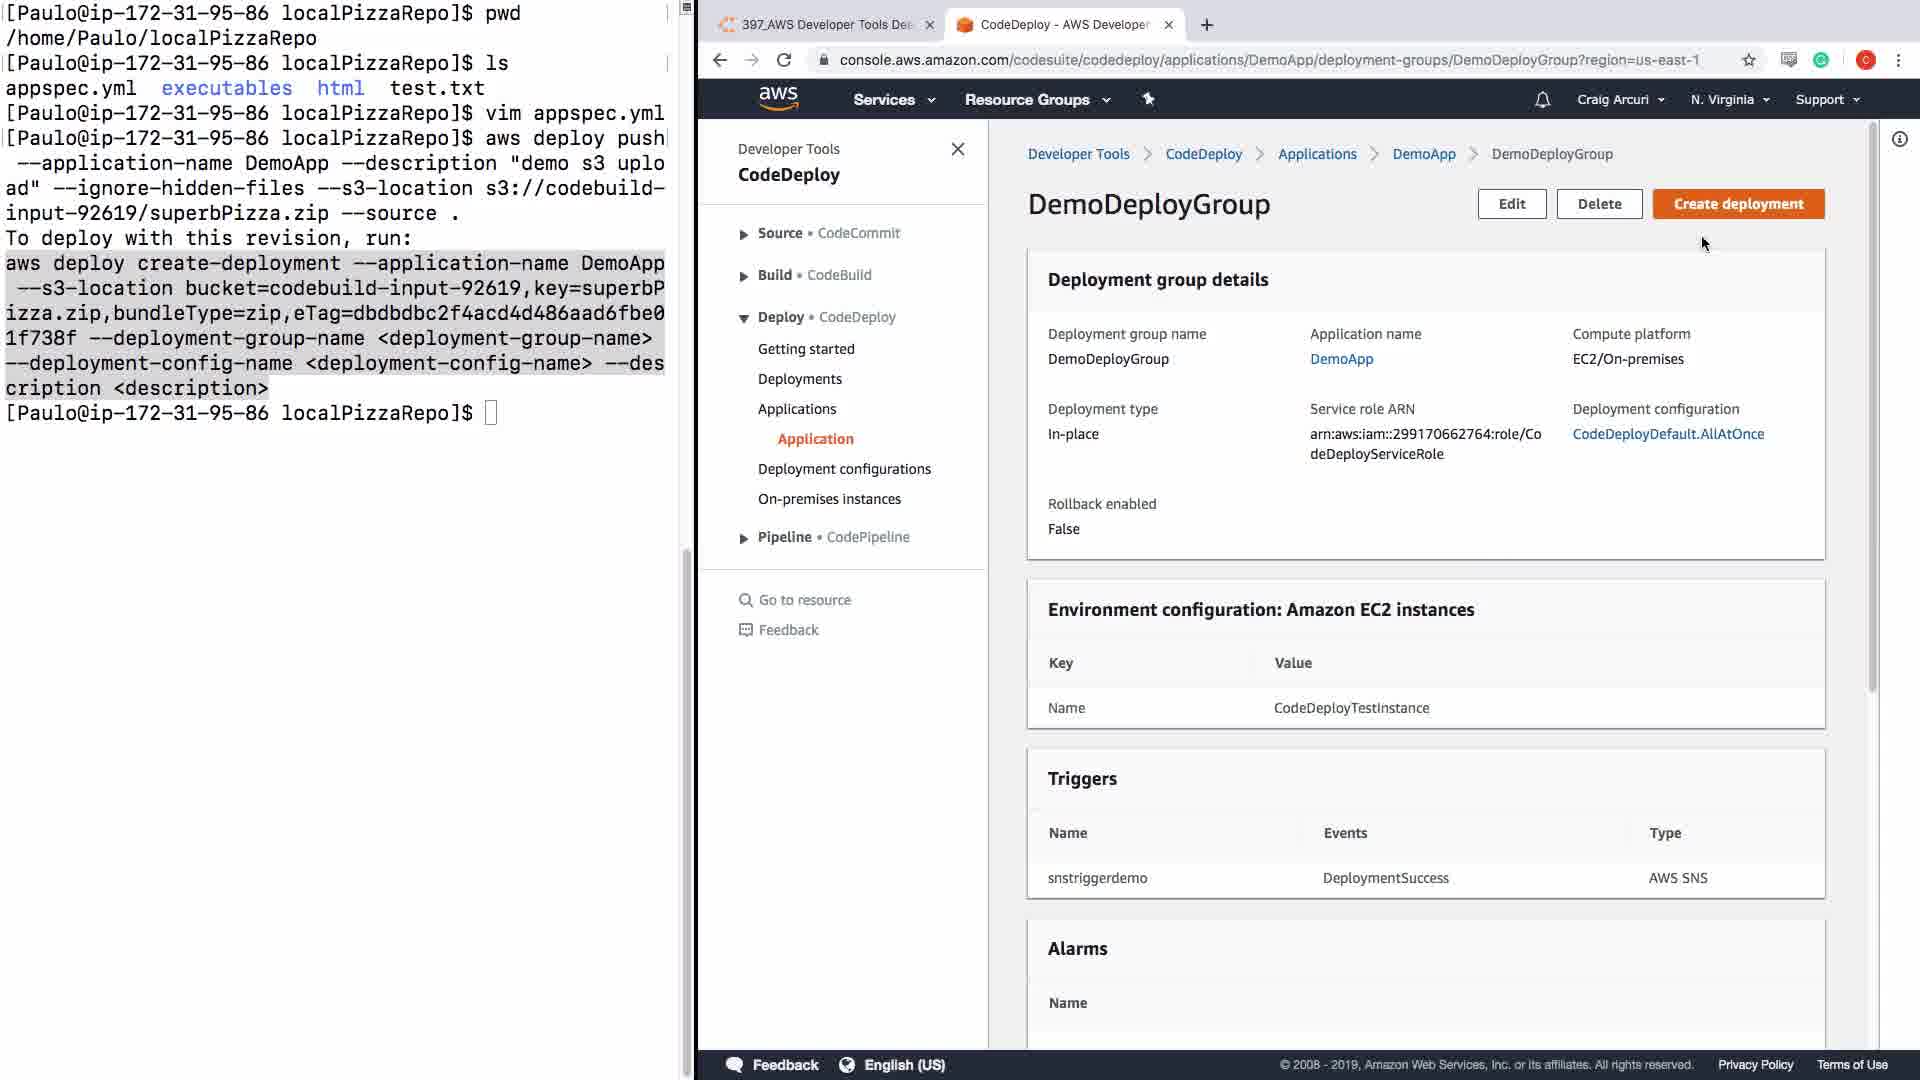Bookmark page with the star icon
This screenshot has width=1920, height=1080.
pos(1749,60)
